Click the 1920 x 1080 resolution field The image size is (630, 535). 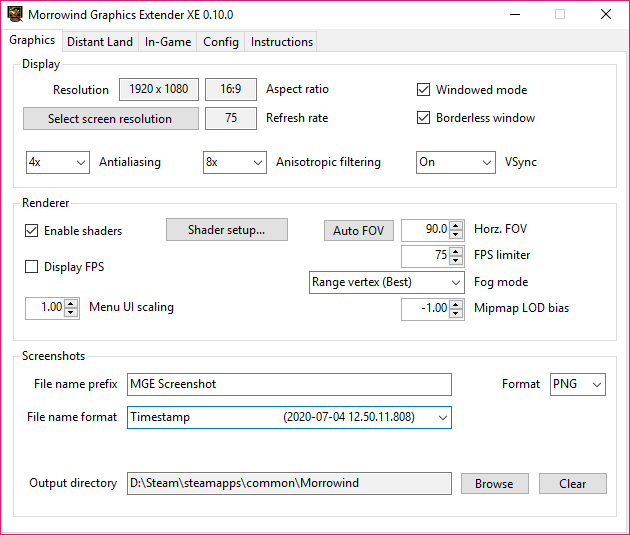[x=159, y=89]
